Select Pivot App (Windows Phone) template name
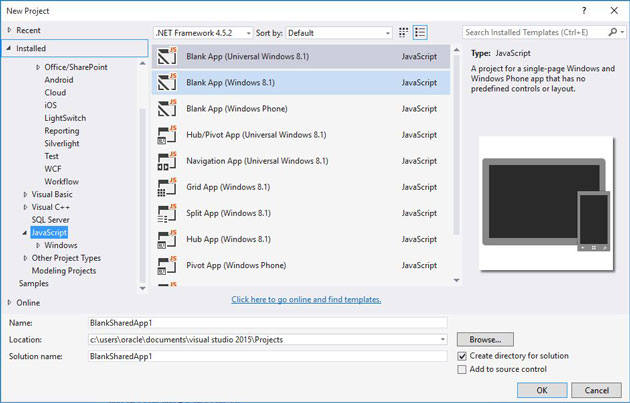Viewport: 630px width, 403px height. (x=236, y=266)
